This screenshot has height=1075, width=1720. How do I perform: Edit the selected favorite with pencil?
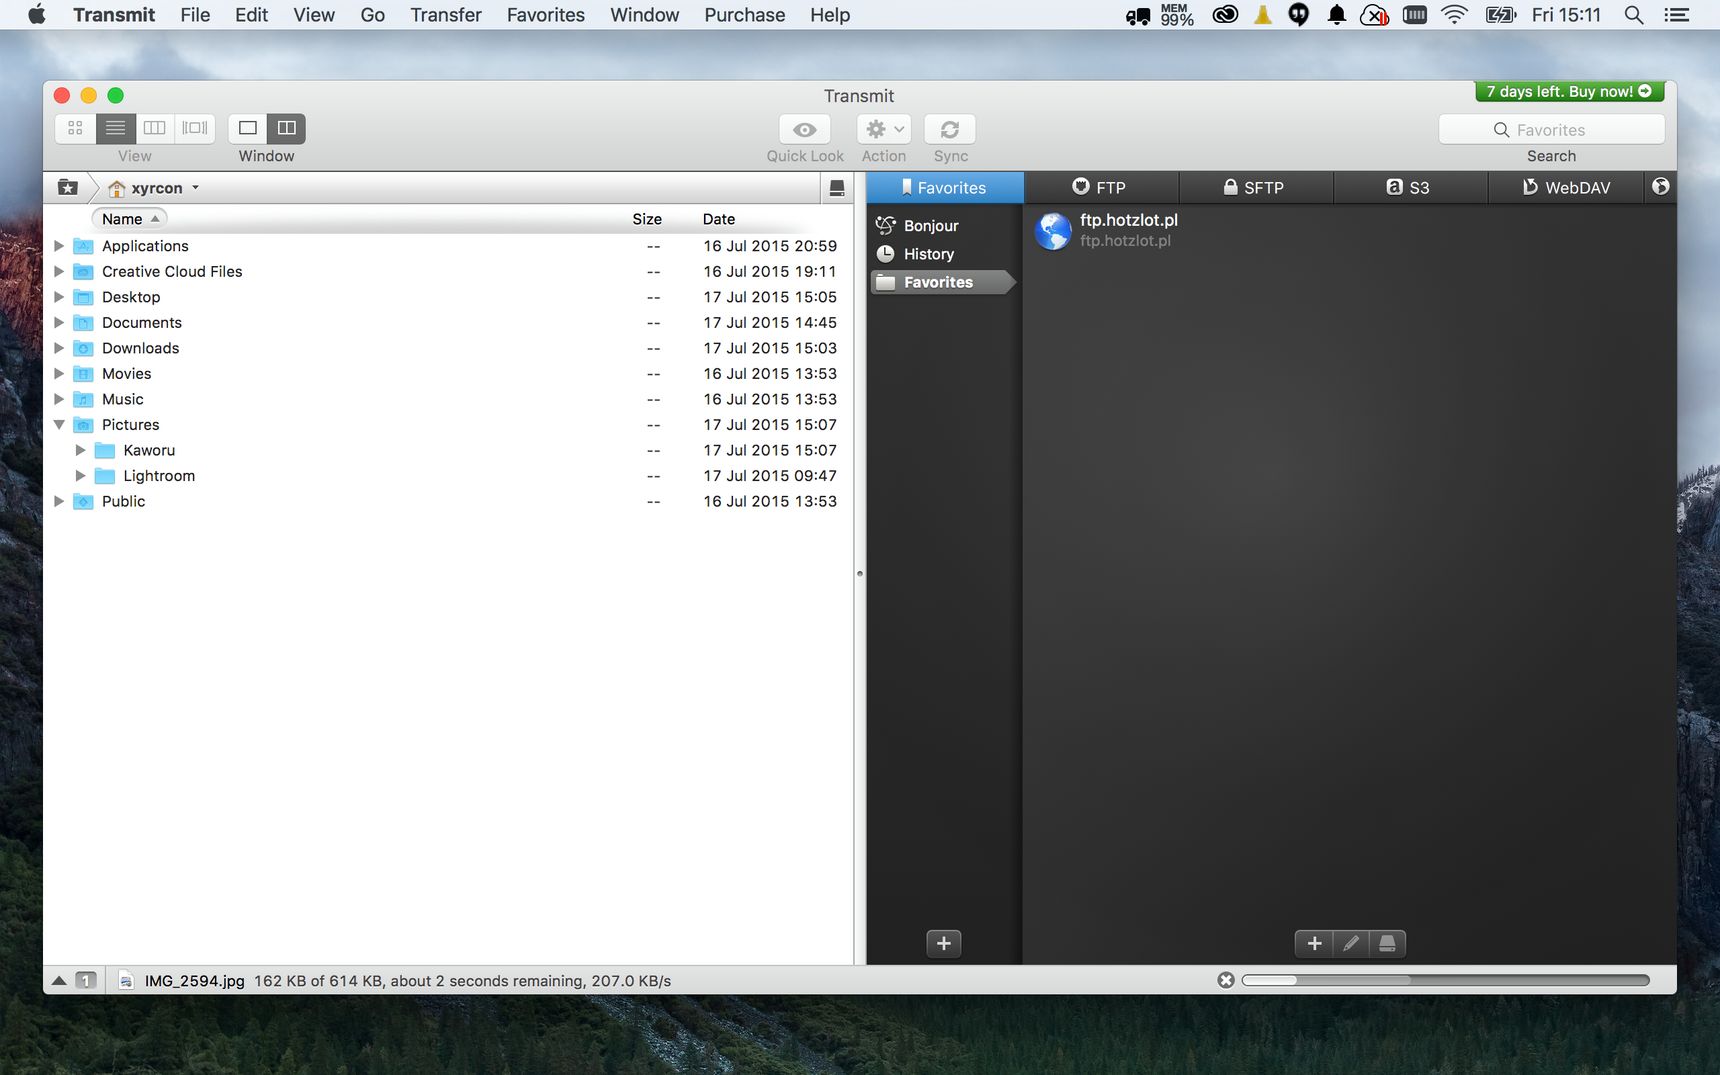pos(1351,943)
